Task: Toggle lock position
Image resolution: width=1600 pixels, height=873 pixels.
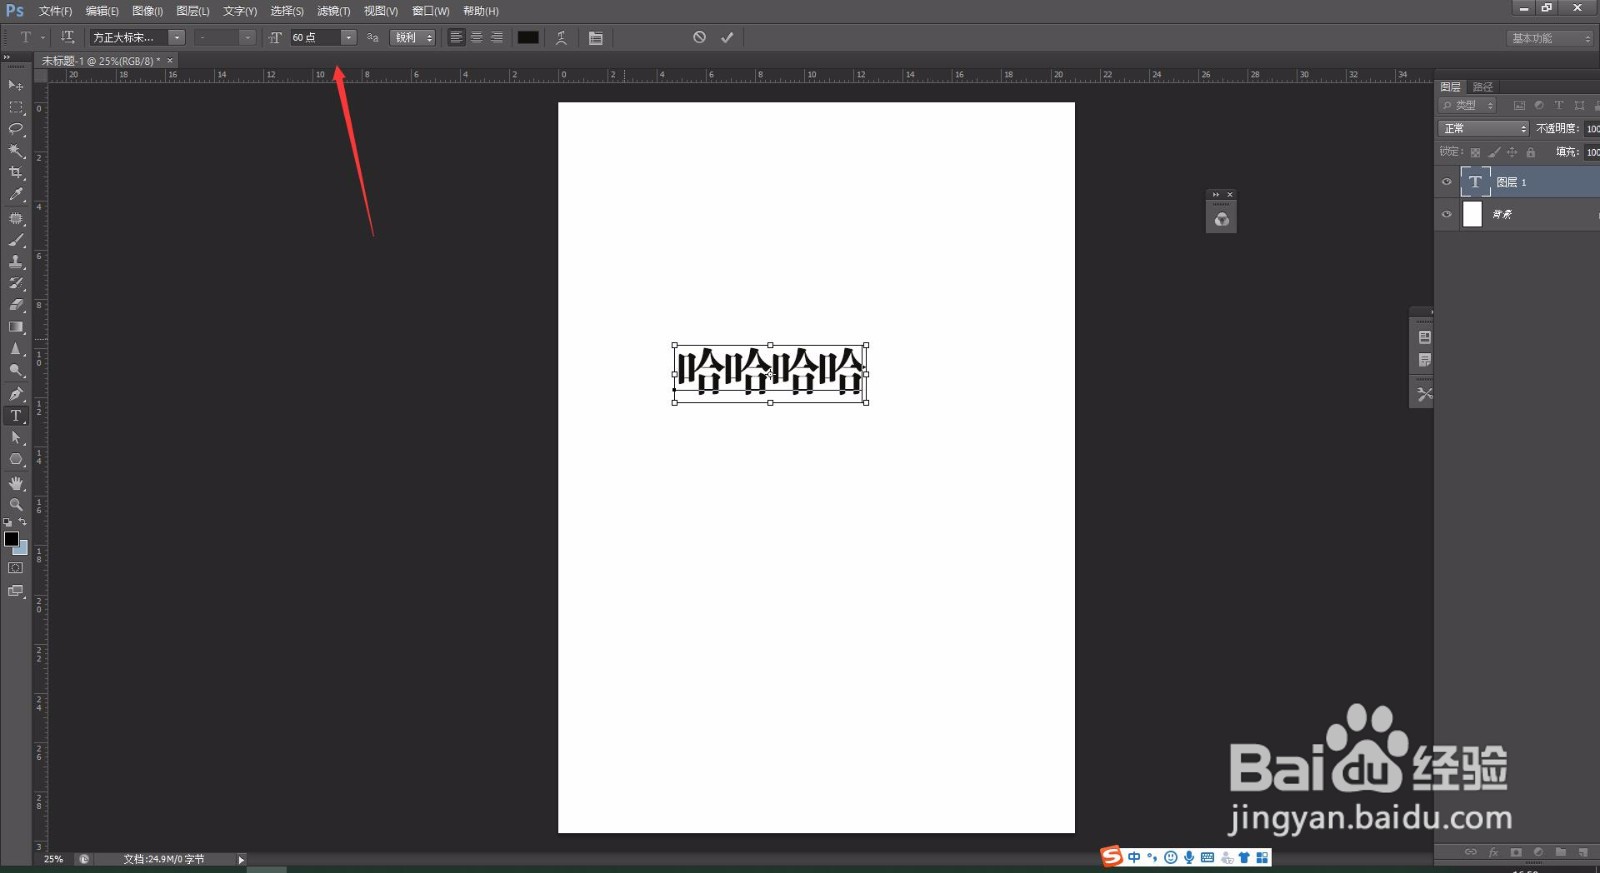Action: tap(1512, 152)
